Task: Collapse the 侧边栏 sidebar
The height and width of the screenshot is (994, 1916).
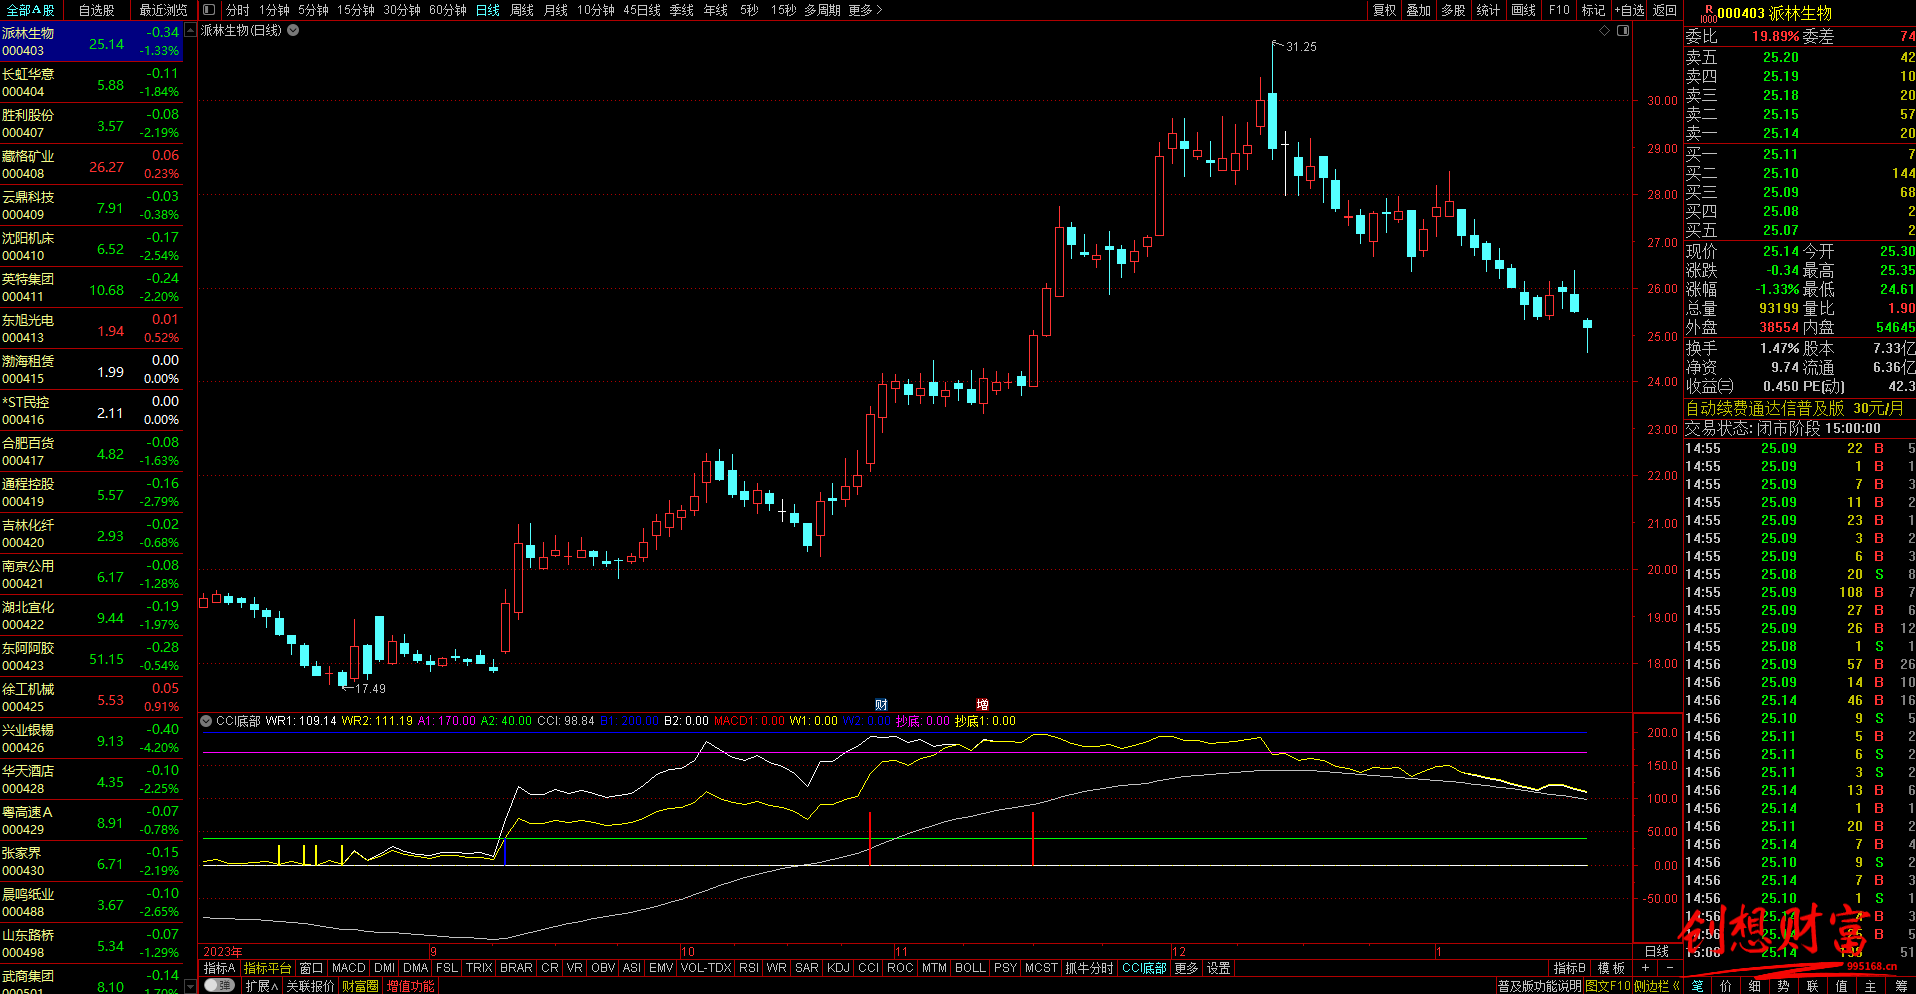Action: tap(1656, 986)
